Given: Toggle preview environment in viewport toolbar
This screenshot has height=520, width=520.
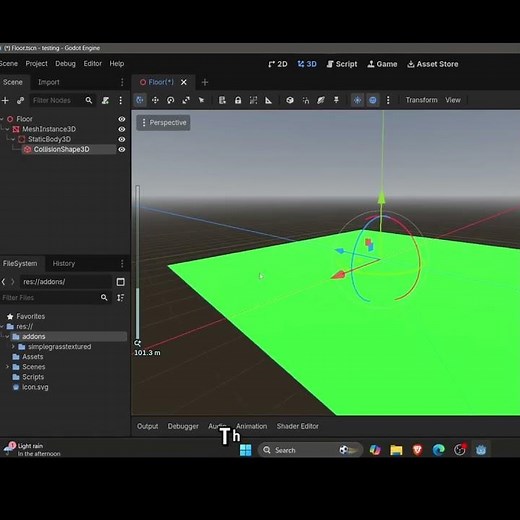Looking at the screenshot, I should click(373, 100).
